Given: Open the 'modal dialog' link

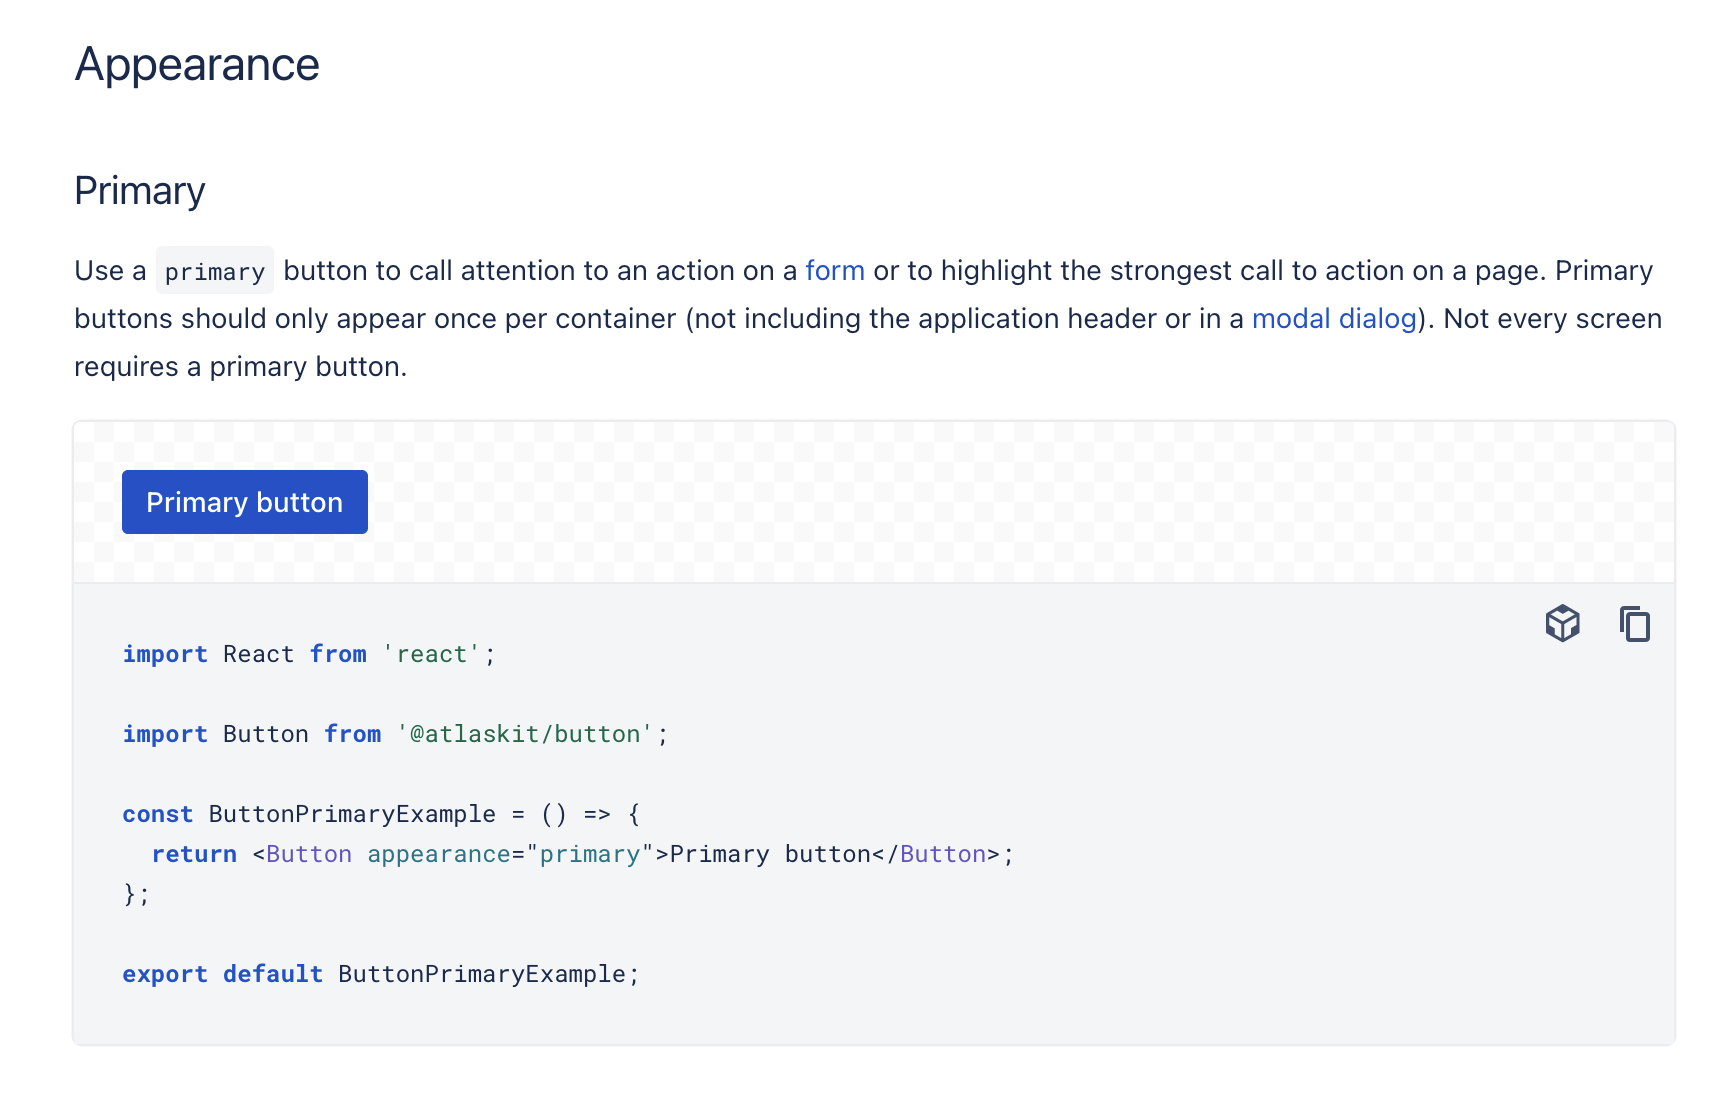Looking at the screenshot, I should click(x=1334, y=319).
